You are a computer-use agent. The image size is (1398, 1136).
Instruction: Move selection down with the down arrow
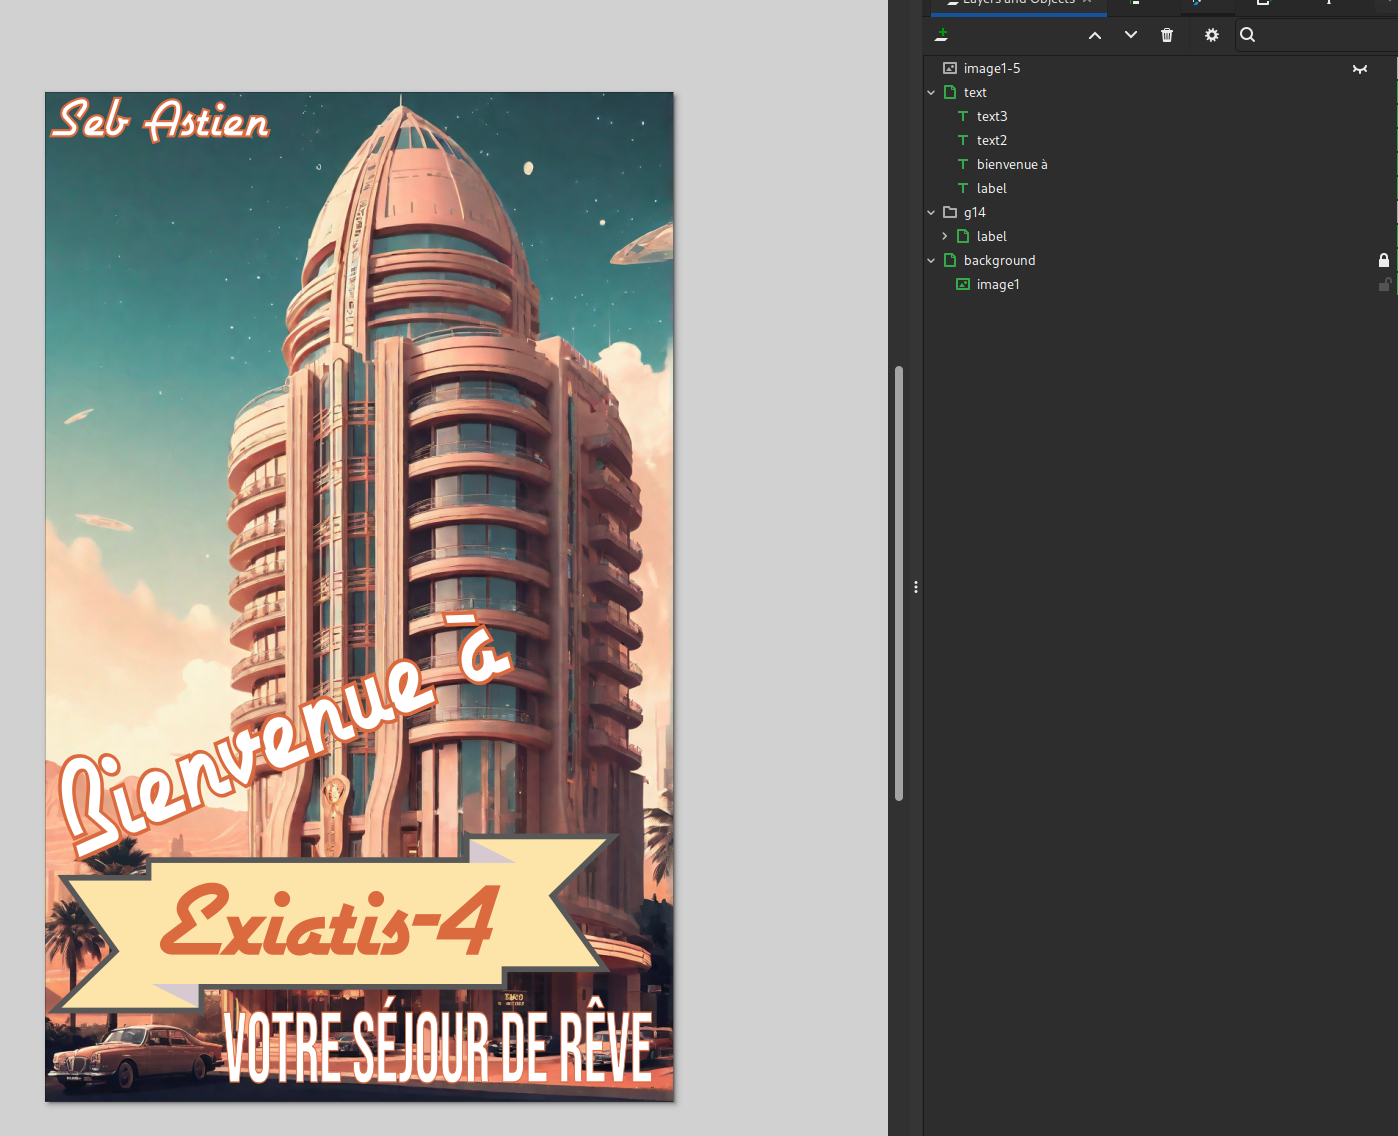click(x=1131, y=35)
